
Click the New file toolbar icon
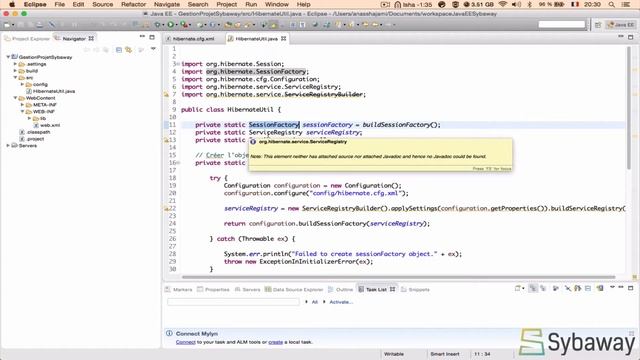7,25
